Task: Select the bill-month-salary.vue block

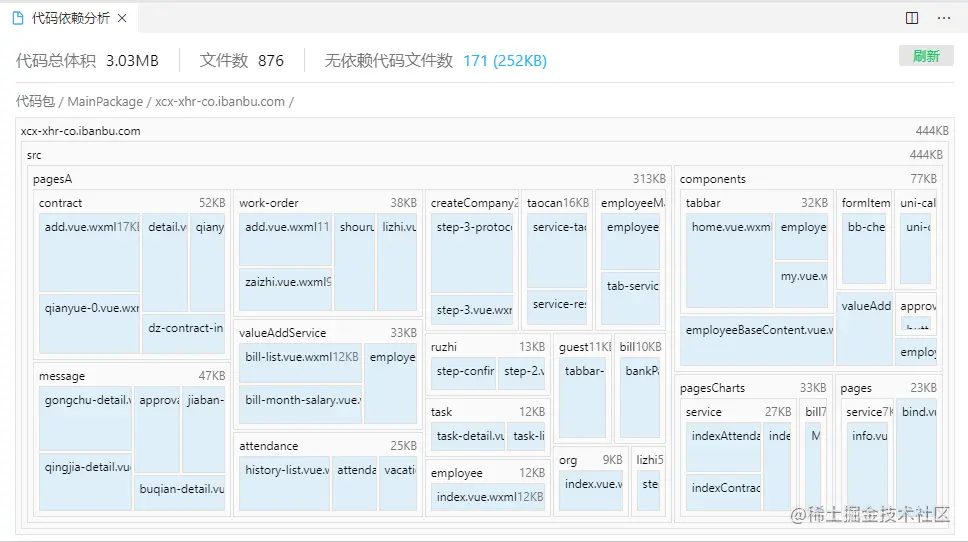Action: click(301, 405)
